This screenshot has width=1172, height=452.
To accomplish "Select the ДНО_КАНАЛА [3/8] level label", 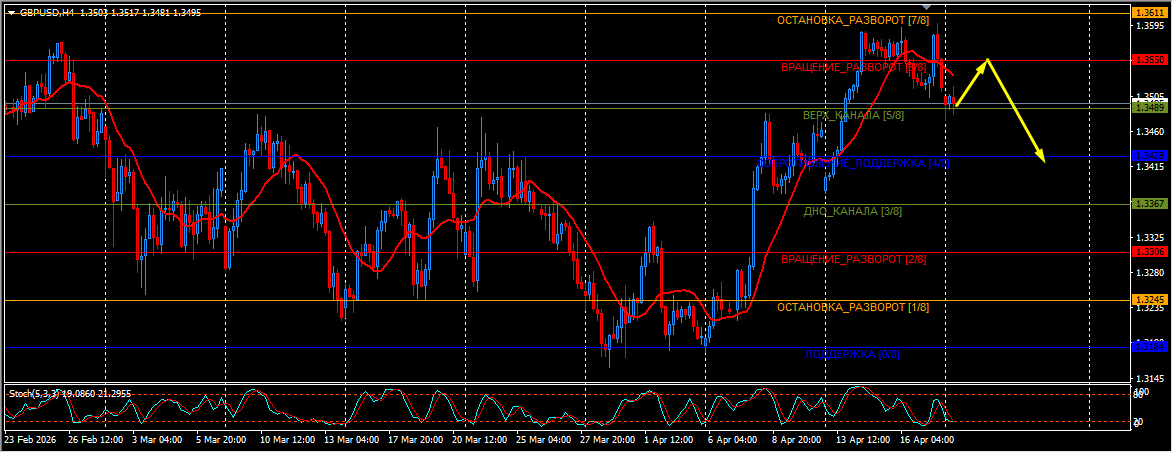I will tap(854, 211).
